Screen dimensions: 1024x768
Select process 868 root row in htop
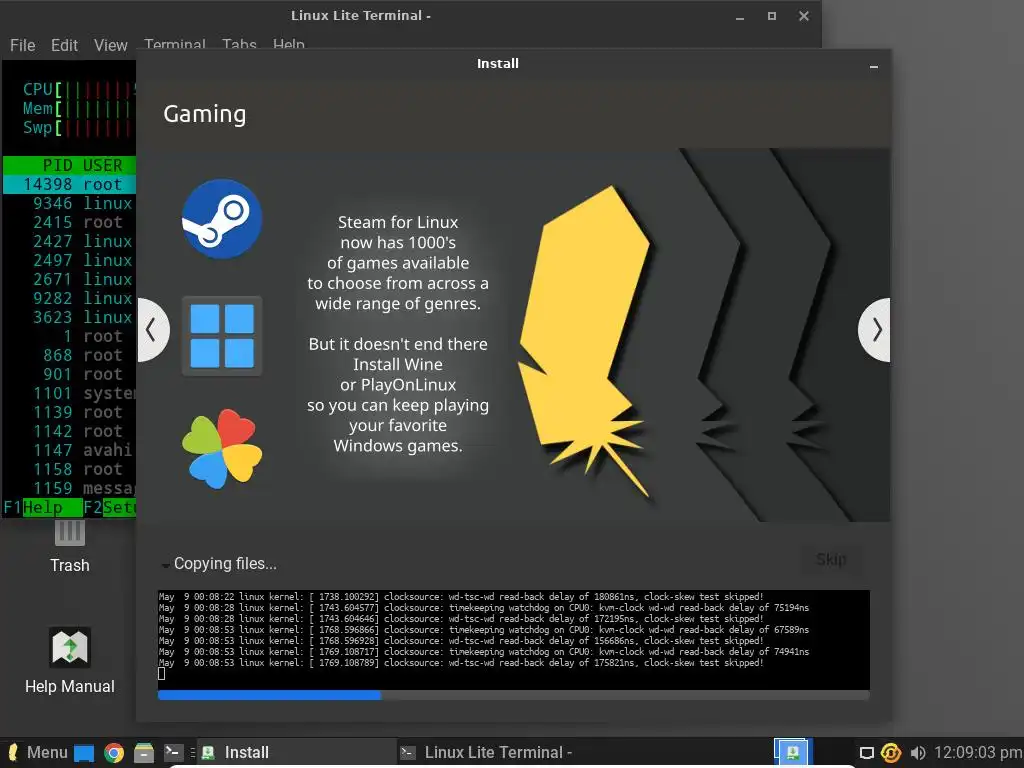coord(69,355)
